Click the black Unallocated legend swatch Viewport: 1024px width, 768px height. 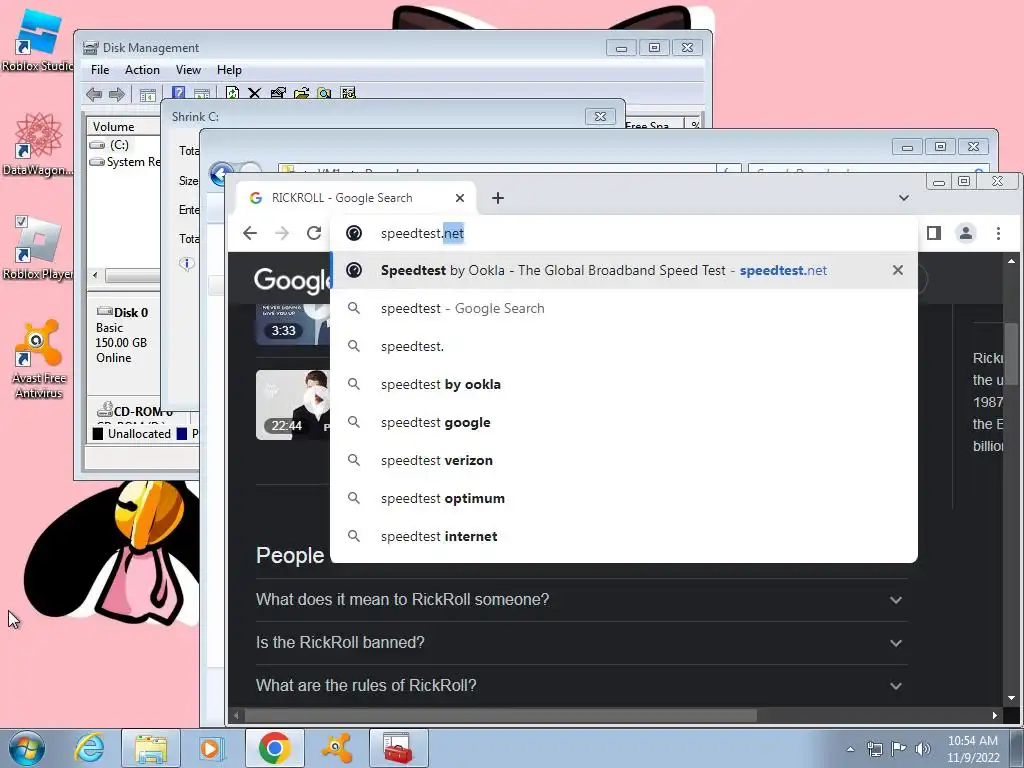click(98, 434)
